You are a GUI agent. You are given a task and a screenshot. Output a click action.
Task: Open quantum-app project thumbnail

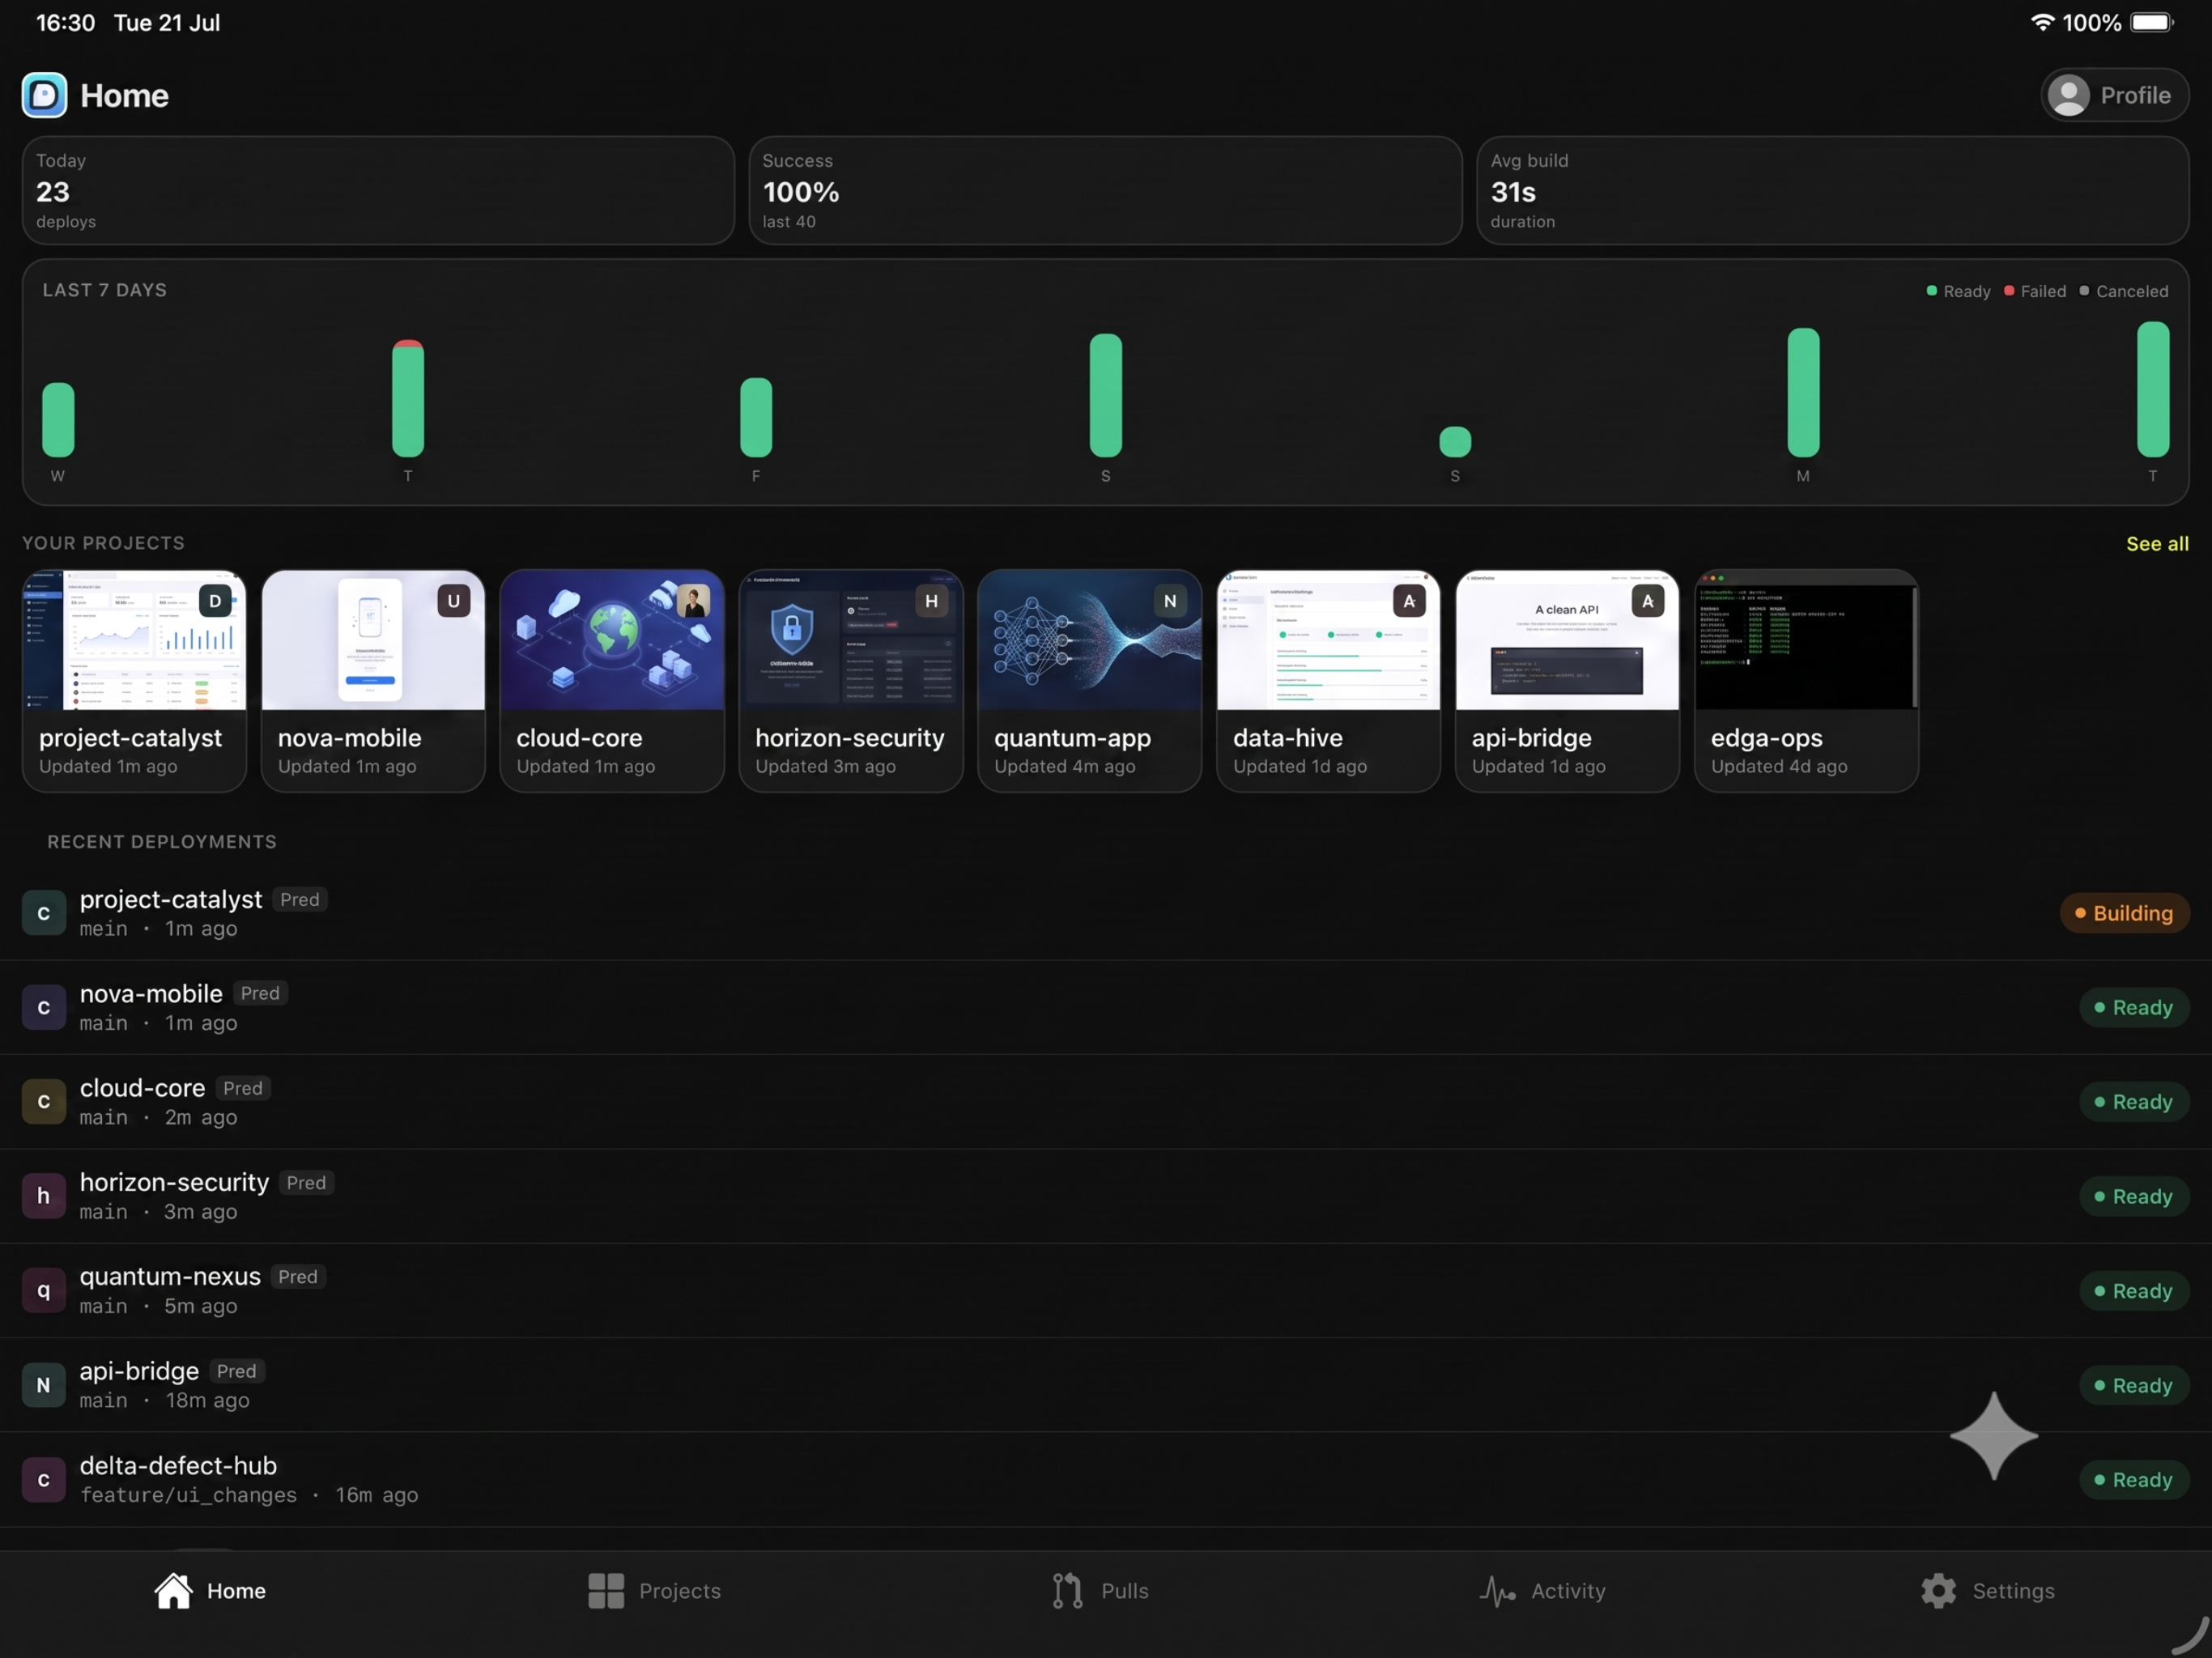click(x=1089, y=640)
